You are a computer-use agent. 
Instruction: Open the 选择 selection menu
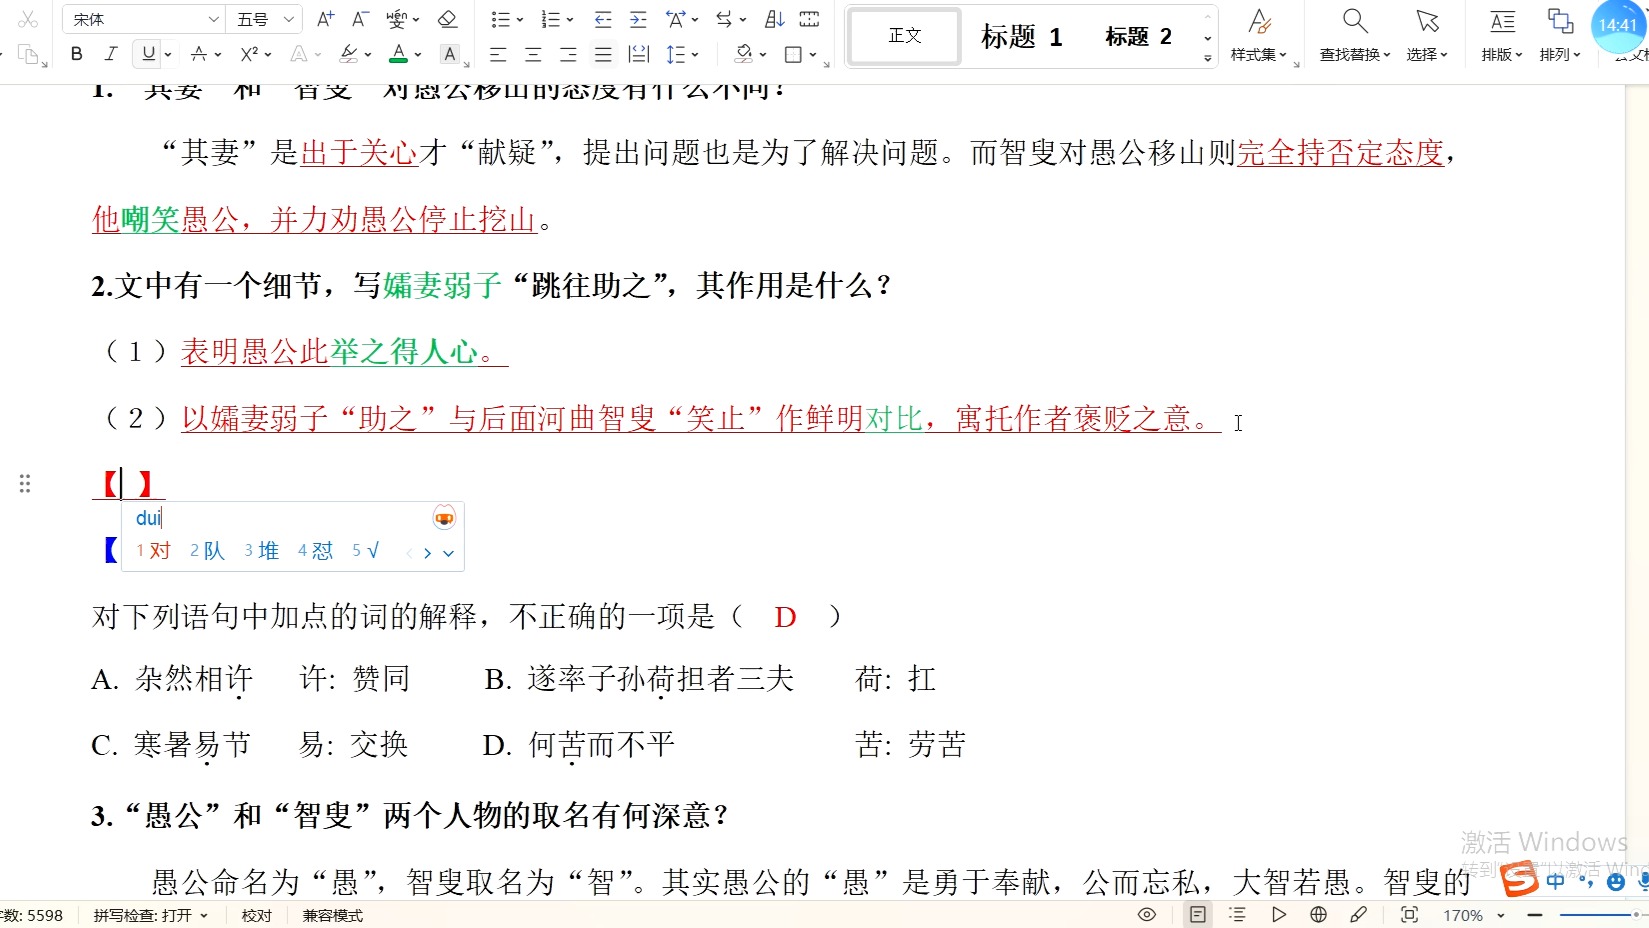tap(1426, 36)
